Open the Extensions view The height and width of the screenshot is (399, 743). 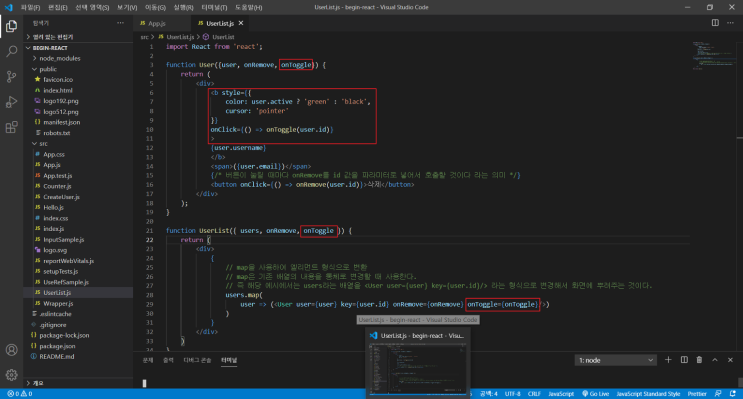(x=11, y=127)
